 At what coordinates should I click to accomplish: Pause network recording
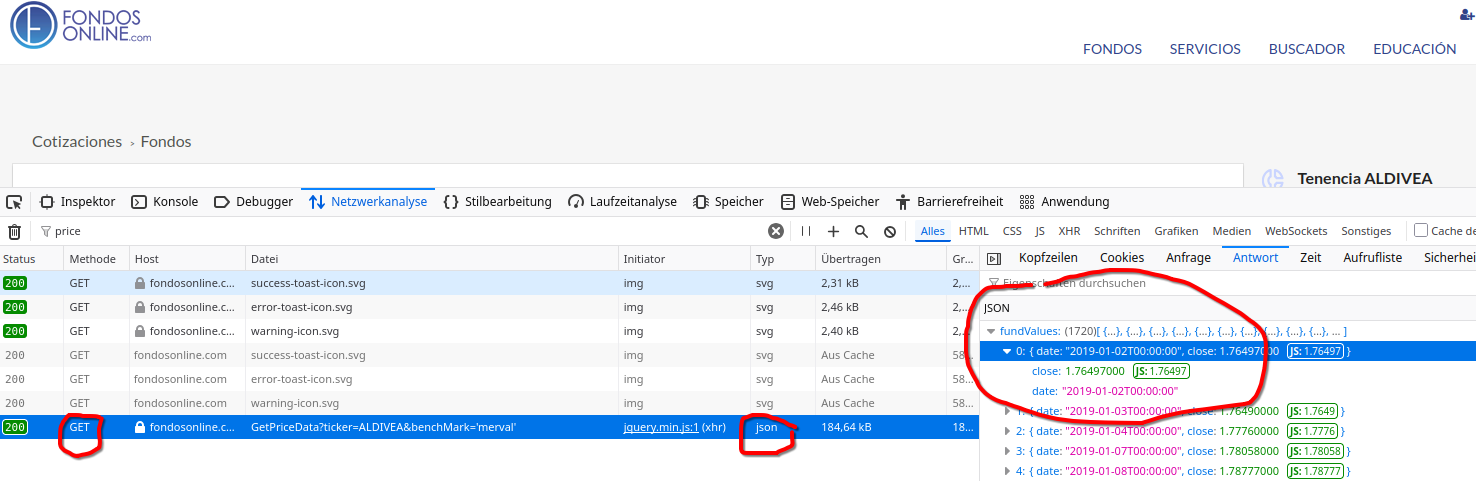806,231
